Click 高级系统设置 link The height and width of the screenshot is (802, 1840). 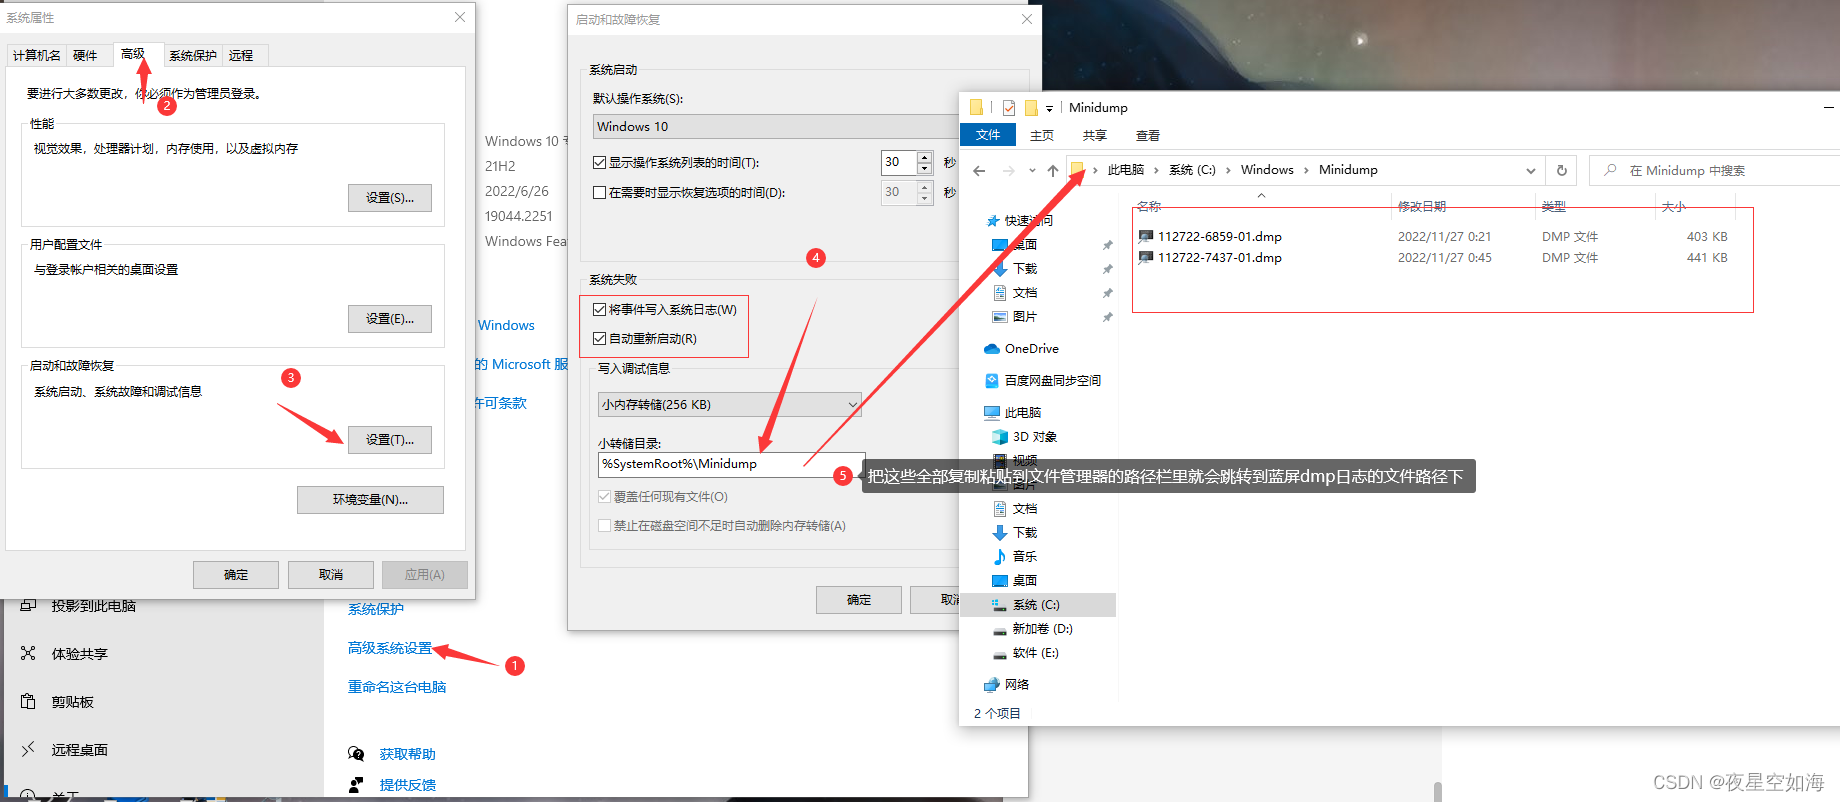point(390,648)
